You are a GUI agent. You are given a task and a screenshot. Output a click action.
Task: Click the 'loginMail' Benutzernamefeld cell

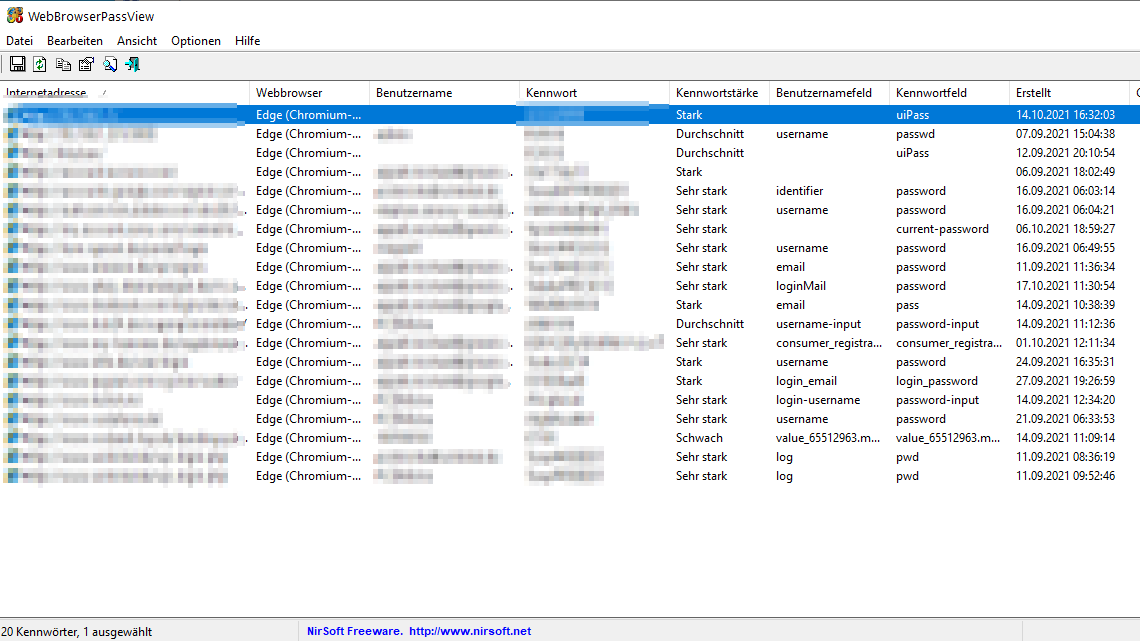[800, 286]
